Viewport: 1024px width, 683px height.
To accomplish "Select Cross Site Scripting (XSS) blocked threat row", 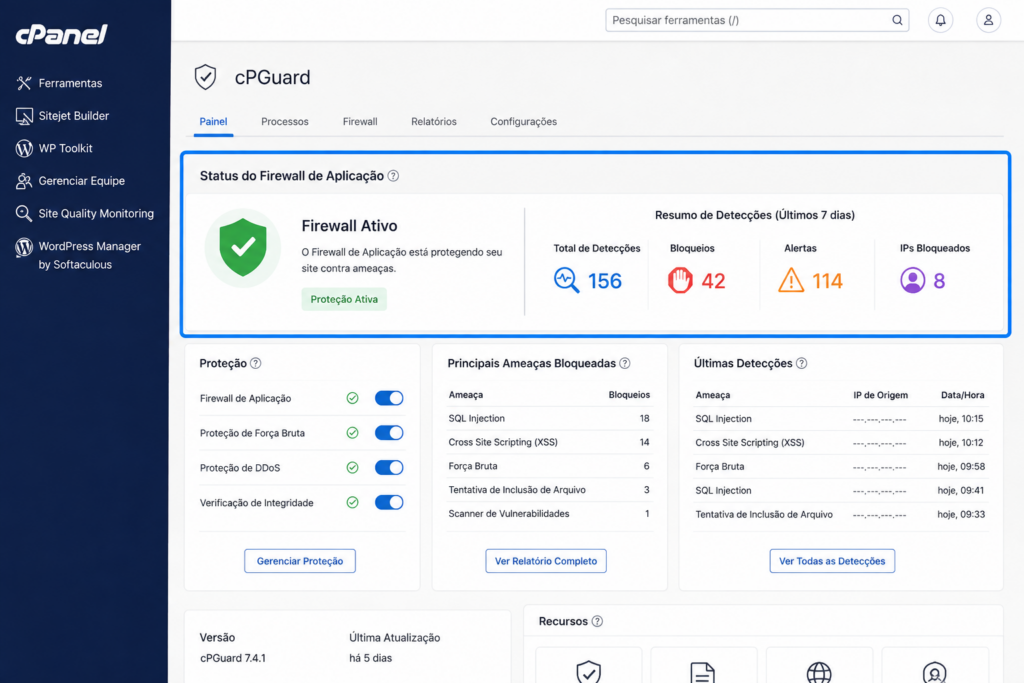I will pos(549,442).
